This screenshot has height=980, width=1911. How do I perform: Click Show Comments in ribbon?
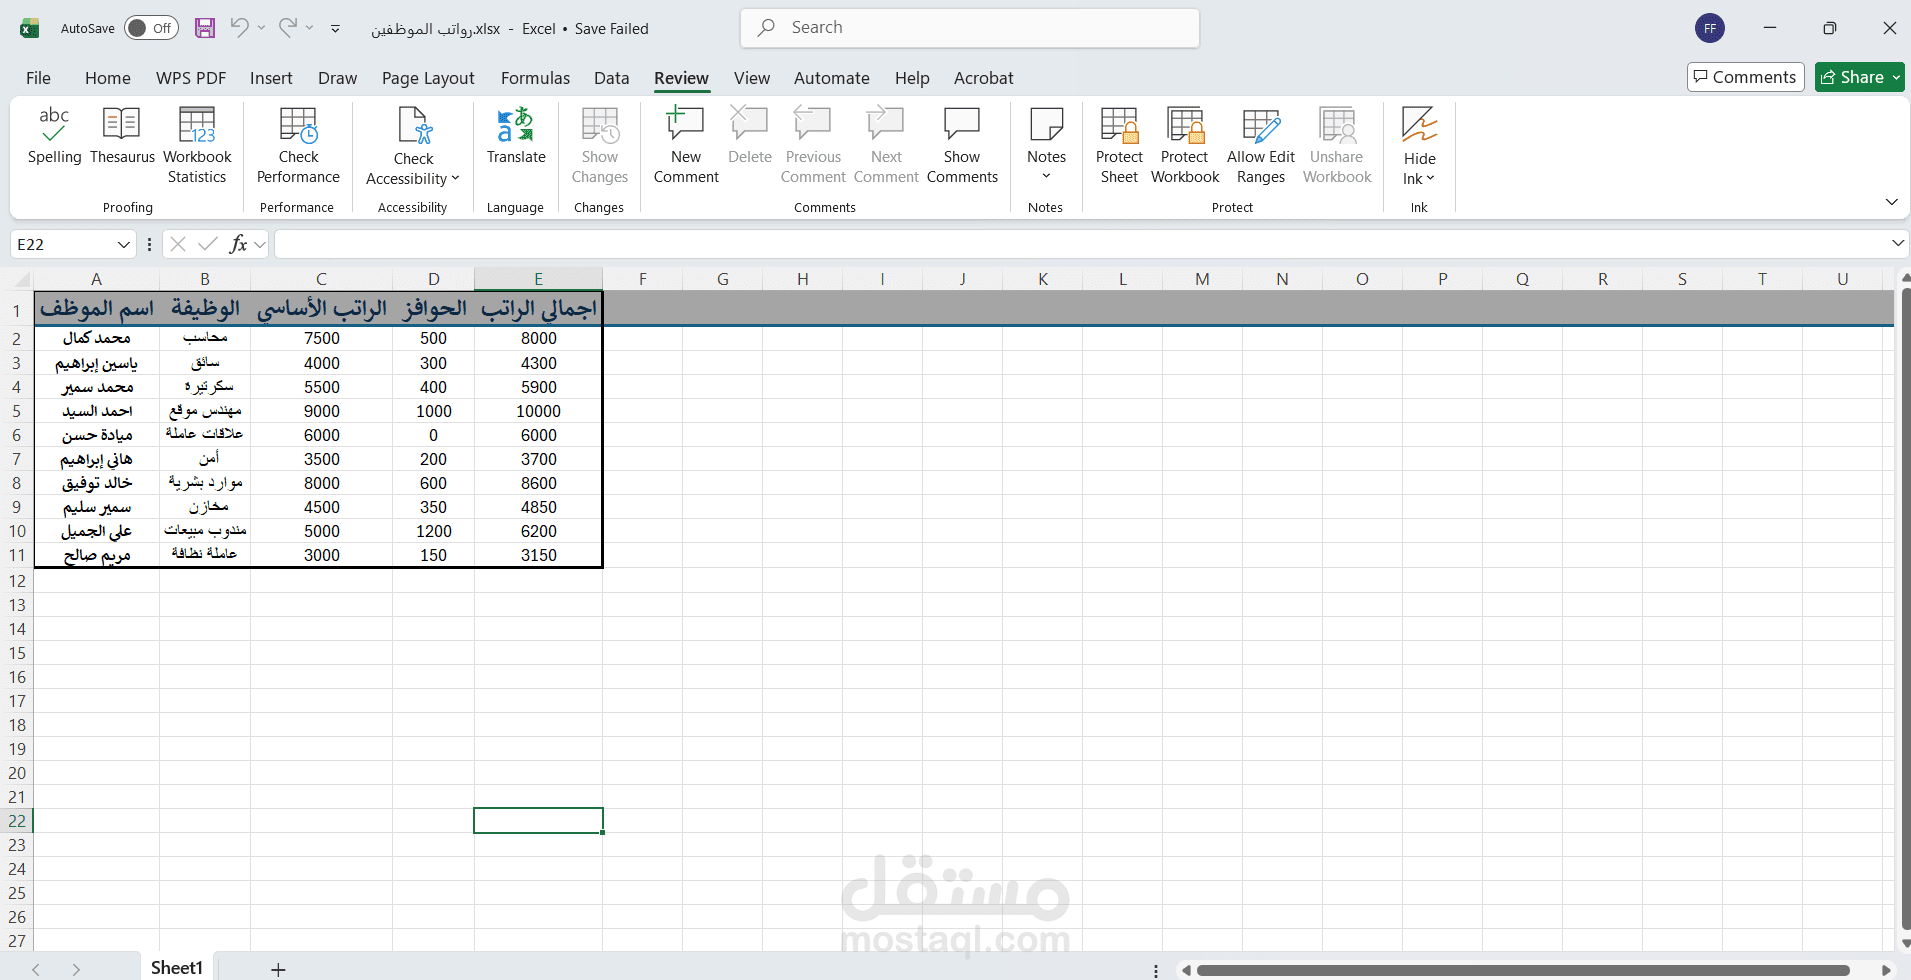(962, 146)
